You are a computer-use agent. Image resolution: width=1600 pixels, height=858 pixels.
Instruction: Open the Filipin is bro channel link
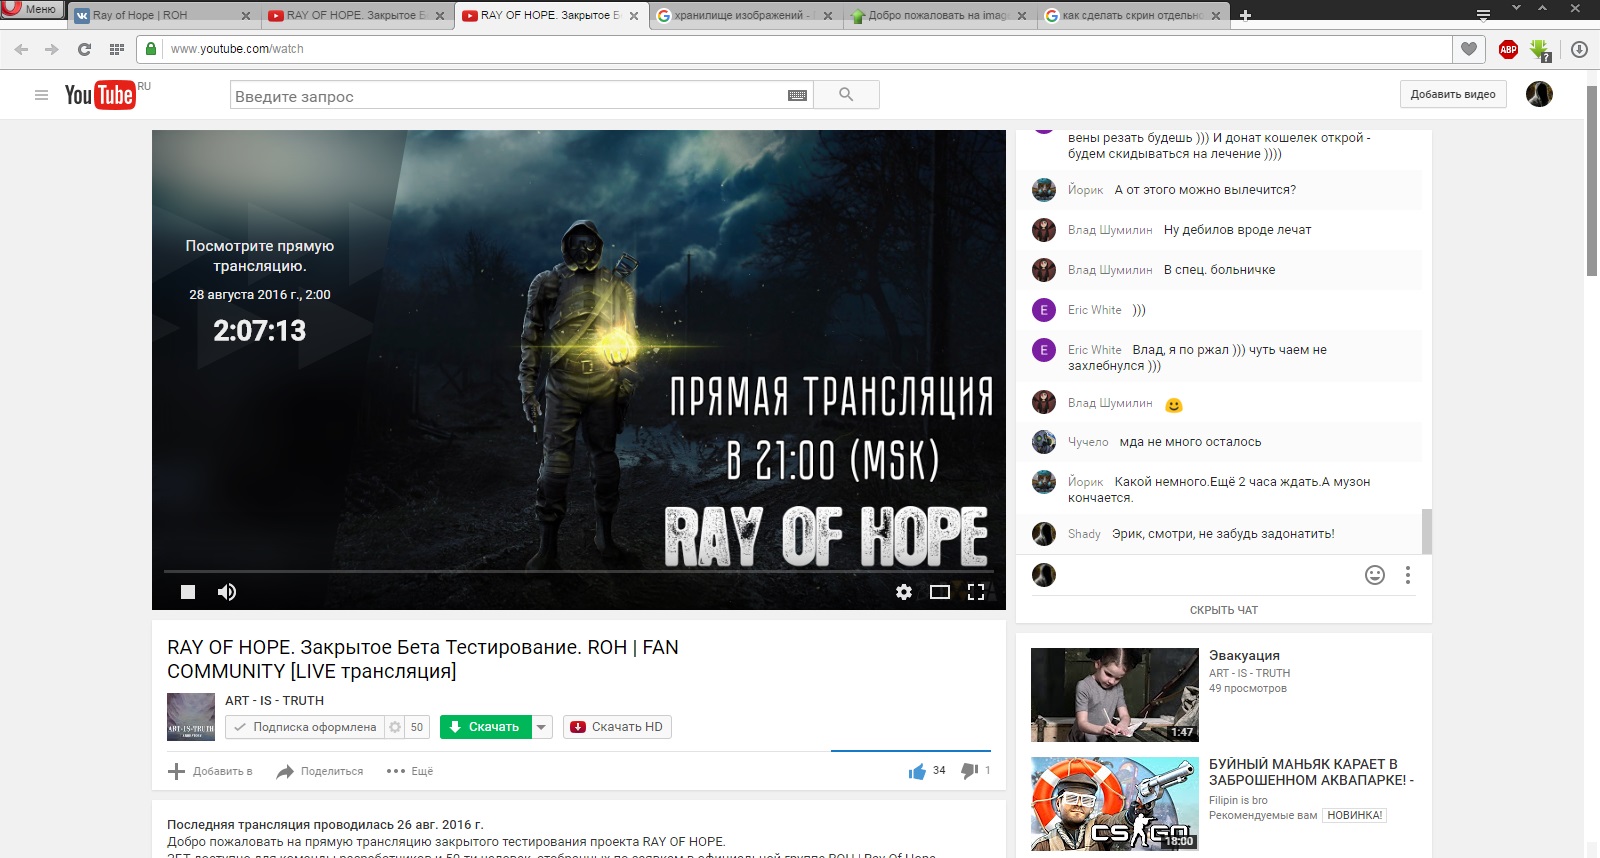[x=1238, y=800]
